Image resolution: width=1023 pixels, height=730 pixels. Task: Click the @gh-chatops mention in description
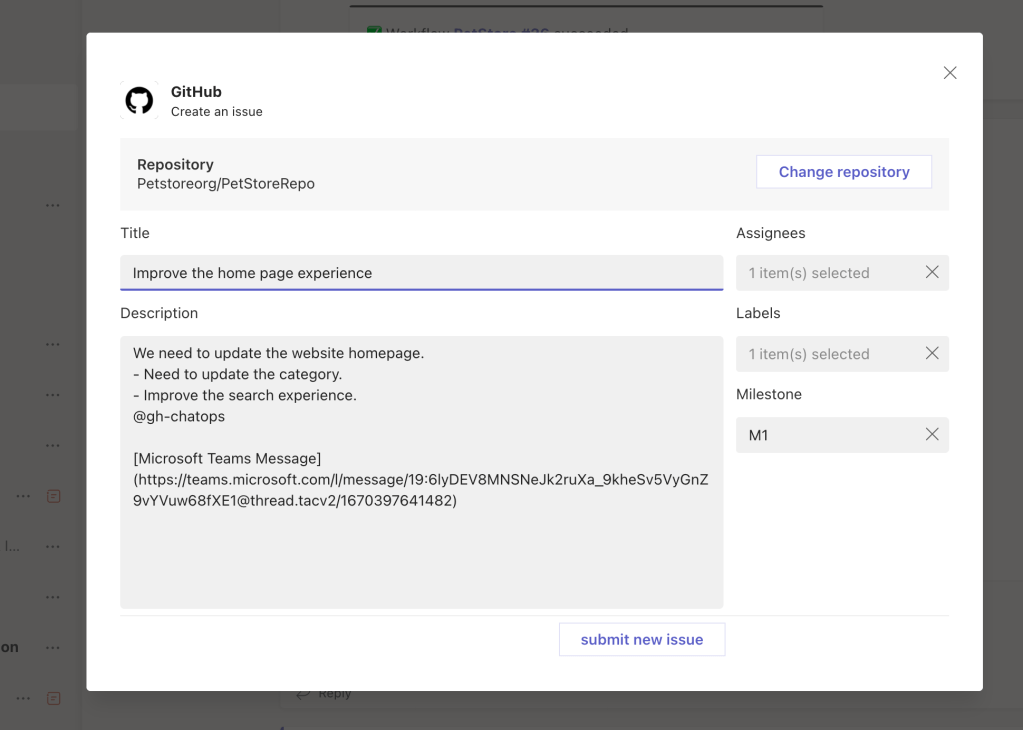pos(179,416)
